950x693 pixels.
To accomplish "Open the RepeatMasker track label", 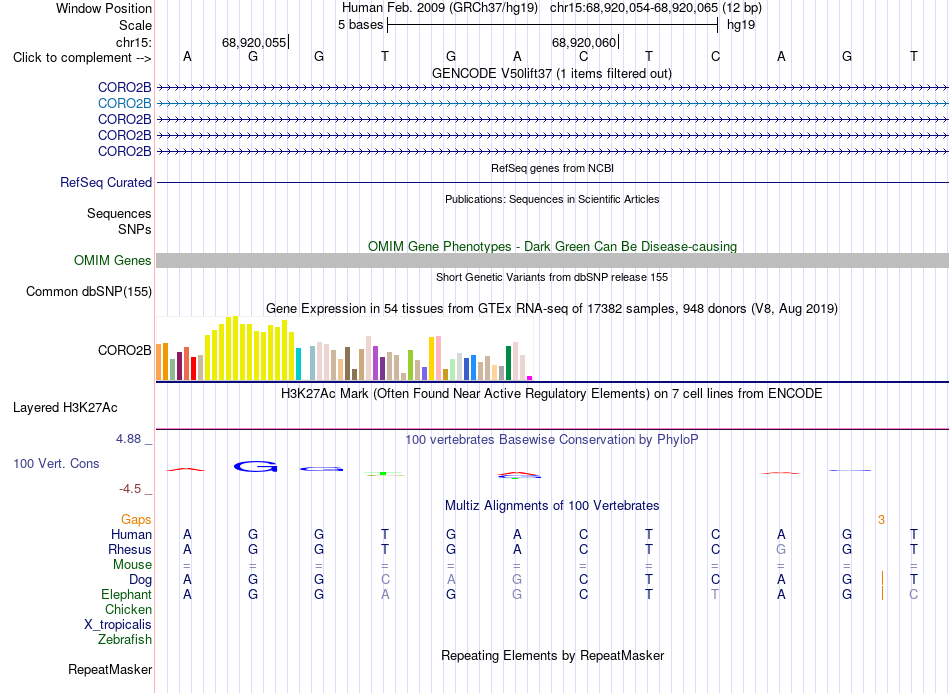I will coord(110,669).
